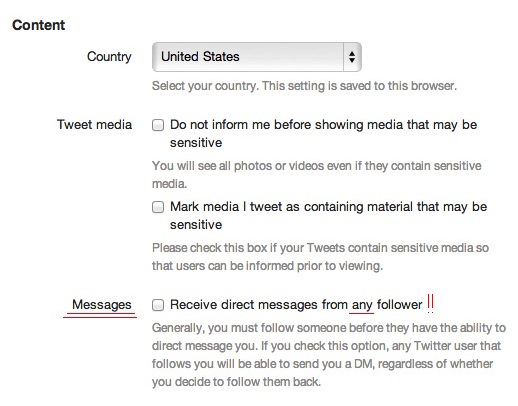Click the Country field label
This screenshot has width=518, height=406.
109,57
